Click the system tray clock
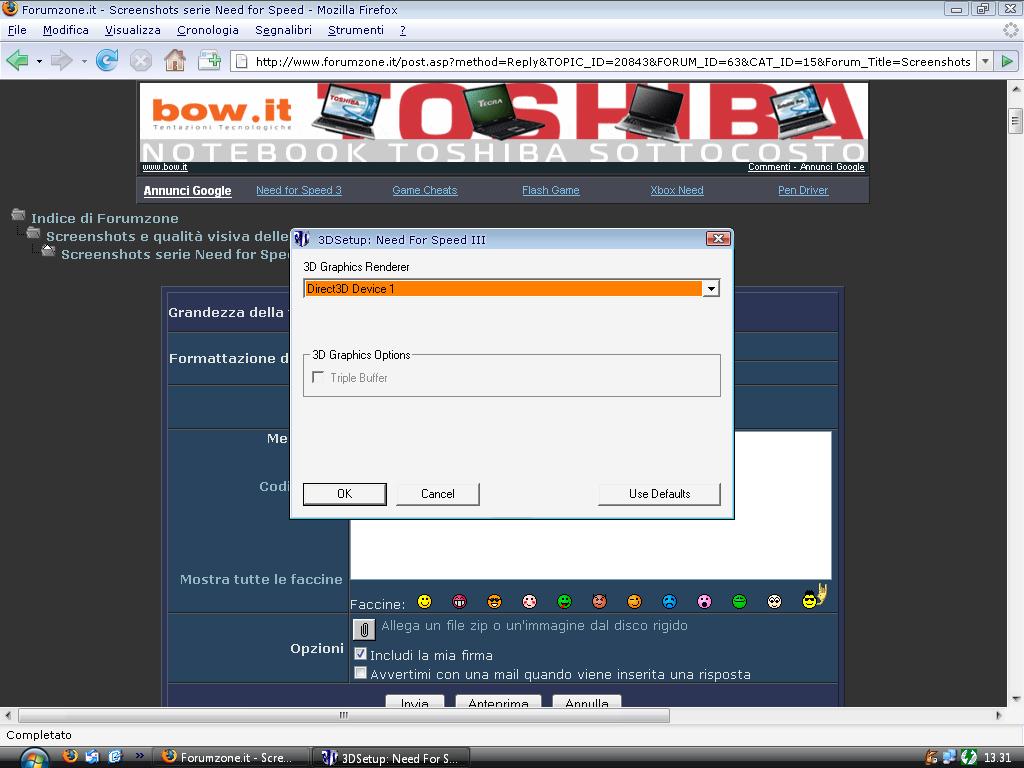 [997, 758]
